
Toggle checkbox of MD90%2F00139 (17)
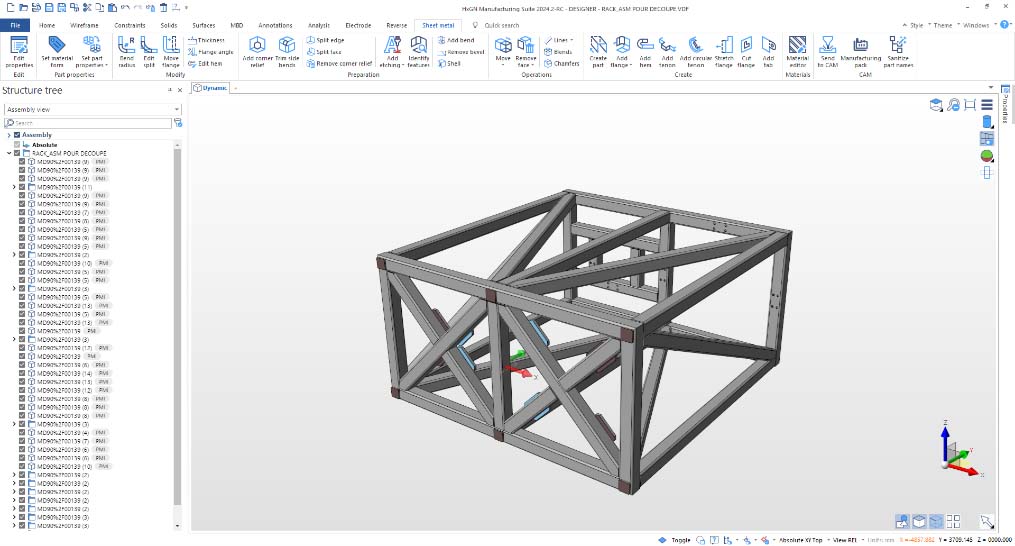pyautogui.click(x=22, y=348)
